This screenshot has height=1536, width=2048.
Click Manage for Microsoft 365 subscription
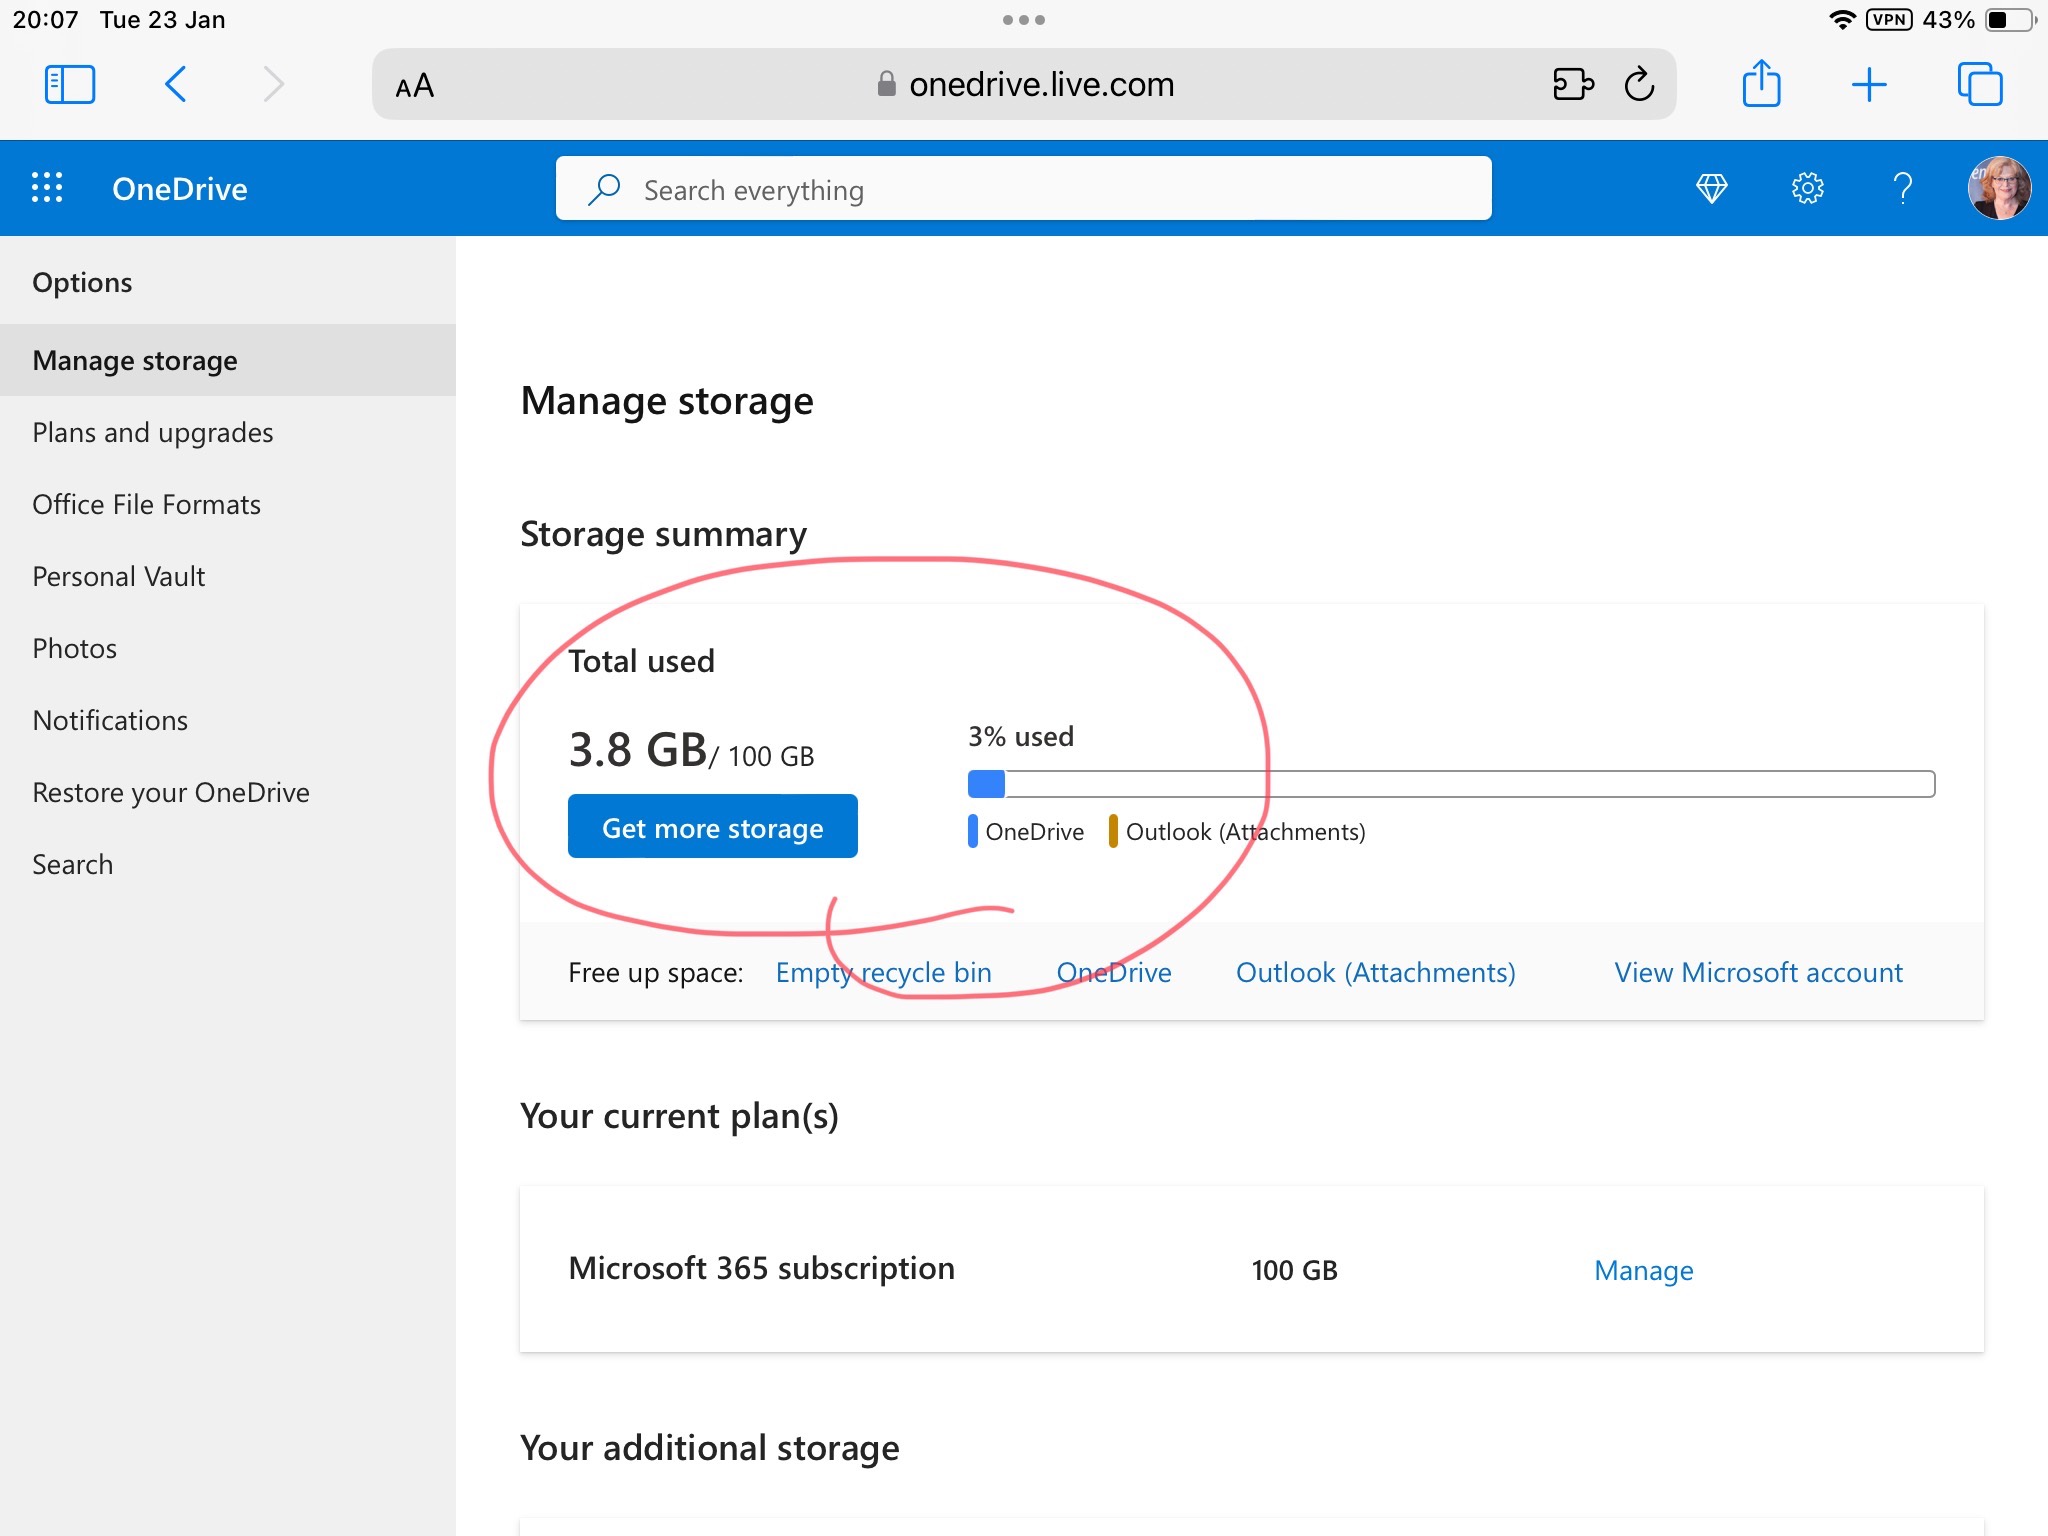[1644, 1270]
